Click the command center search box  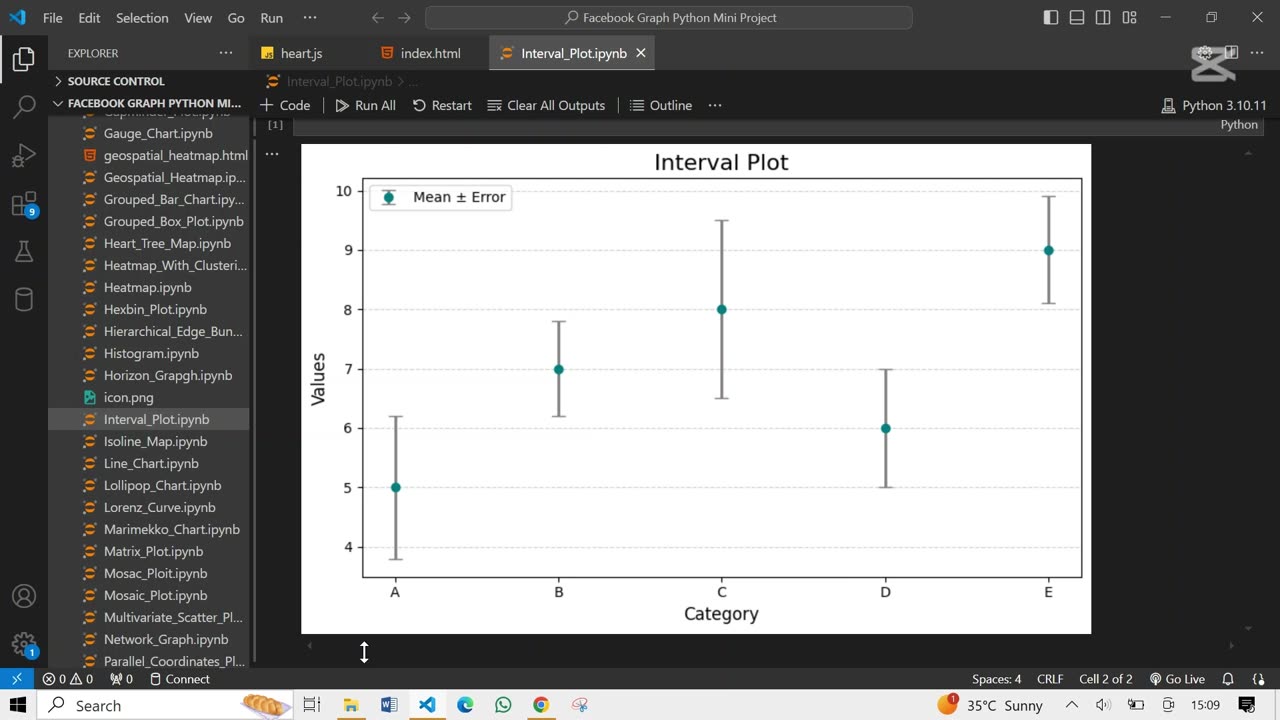click(x=669, y=18)
